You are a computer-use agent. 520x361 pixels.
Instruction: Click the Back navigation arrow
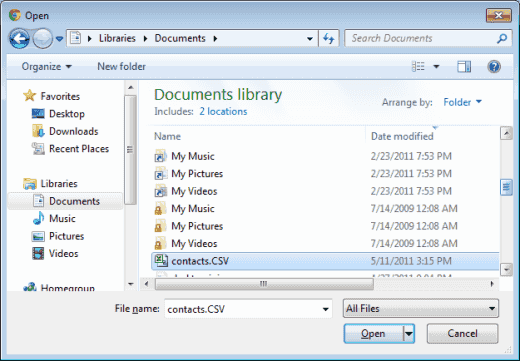[x=19, y=38]
